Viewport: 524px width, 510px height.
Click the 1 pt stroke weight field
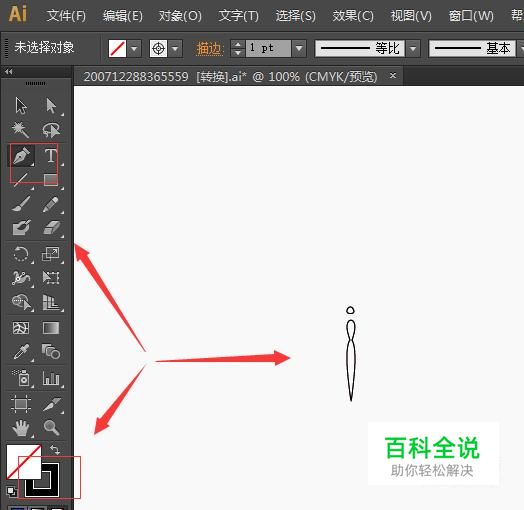268,48
